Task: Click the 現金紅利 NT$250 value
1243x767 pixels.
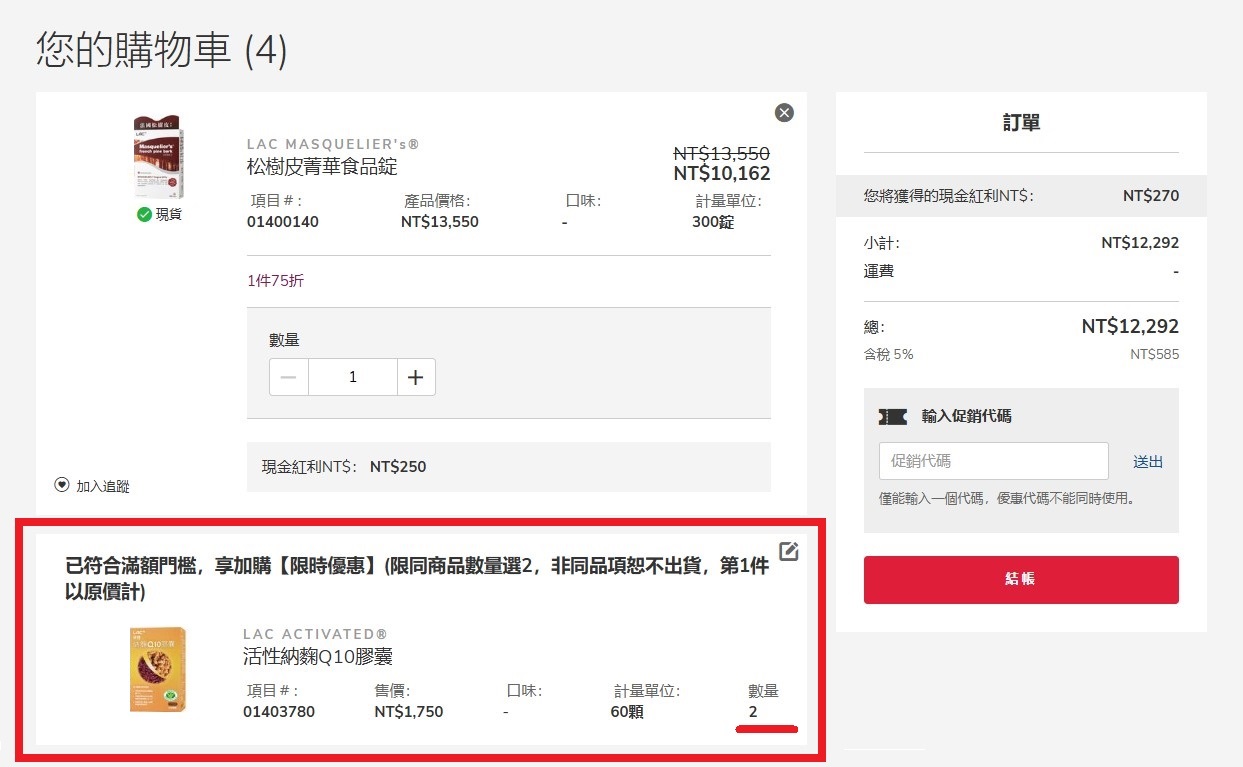Action: pos(398,467)
